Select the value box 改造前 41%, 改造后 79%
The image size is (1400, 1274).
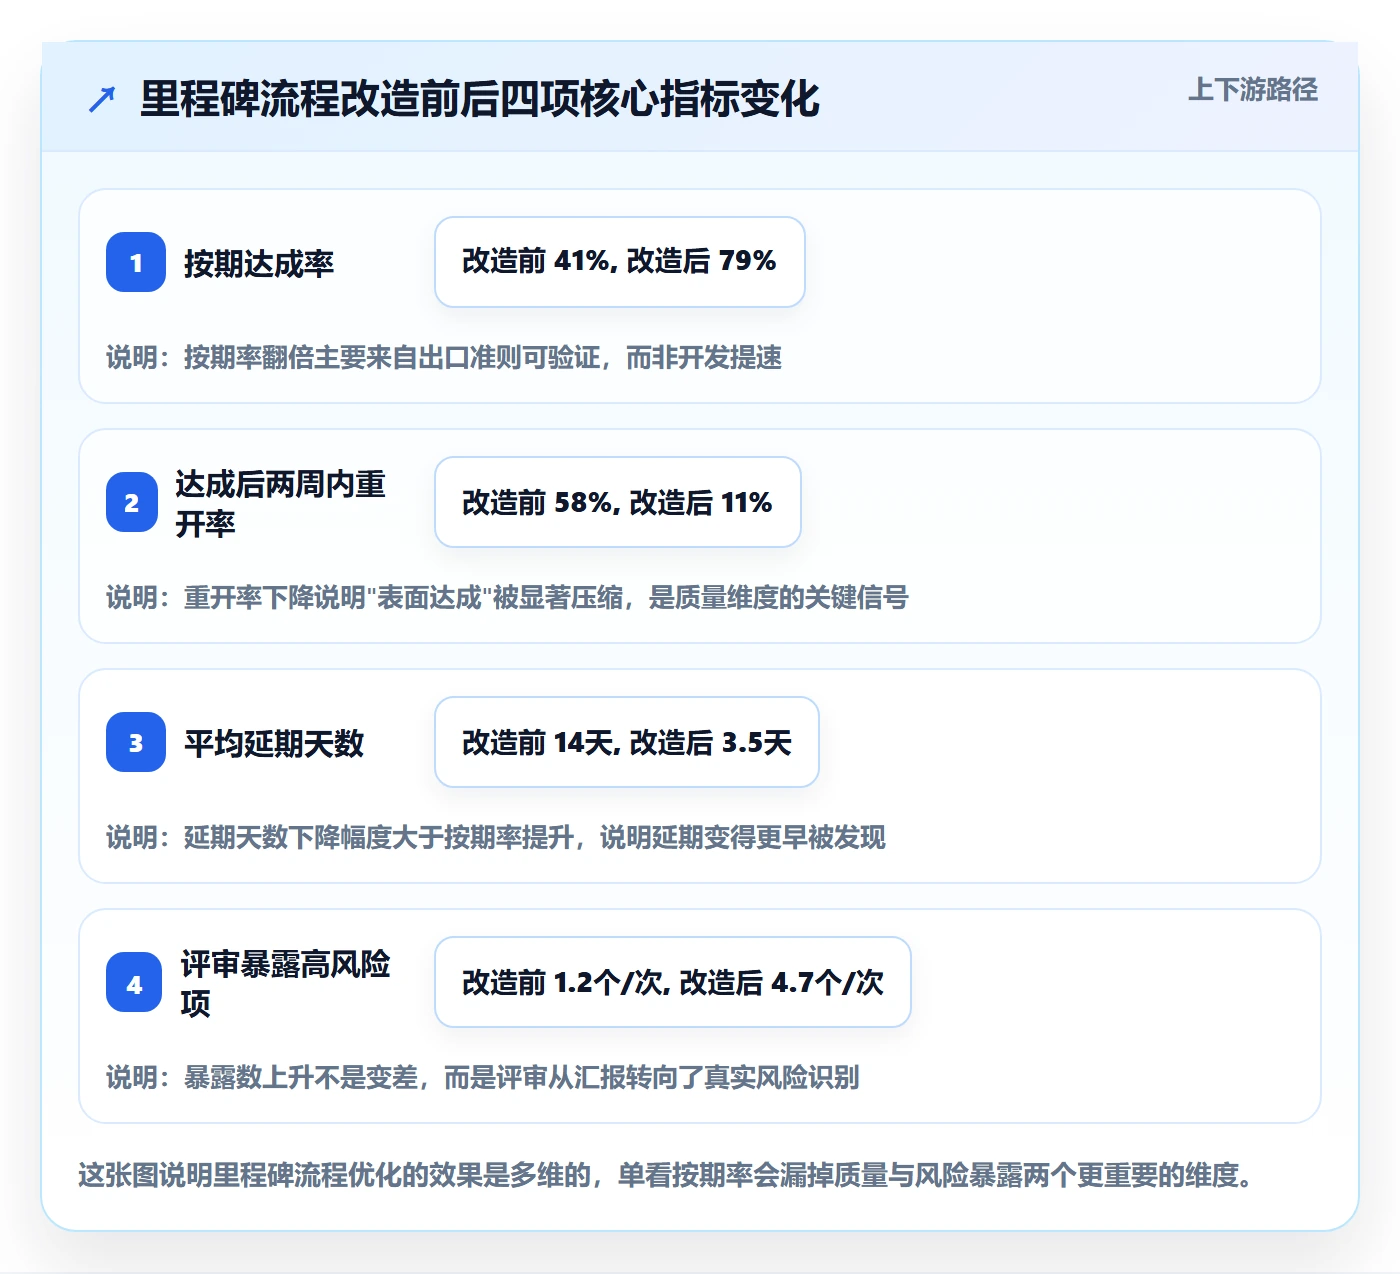pos(620,262)
